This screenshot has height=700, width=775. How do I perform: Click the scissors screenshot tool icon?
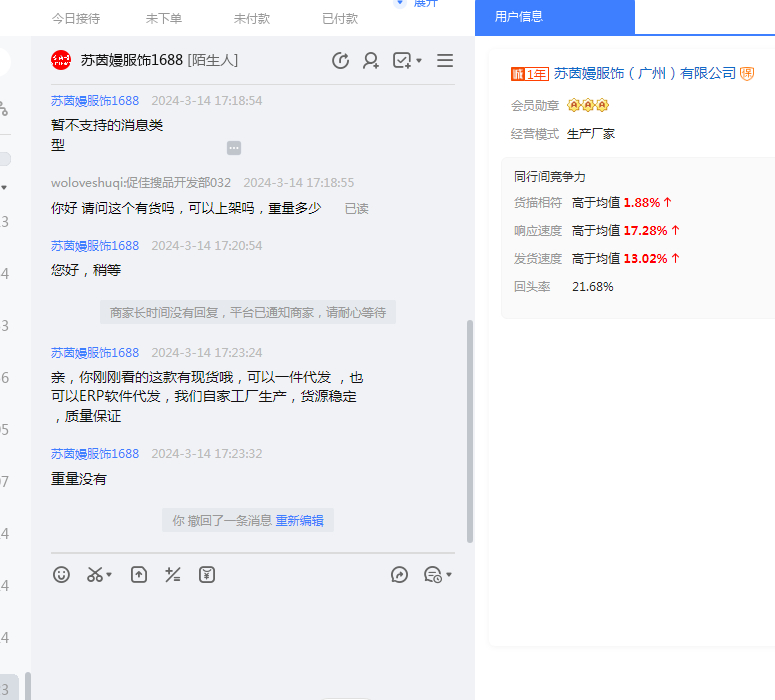pyautogui.click(x=95, y=575)
